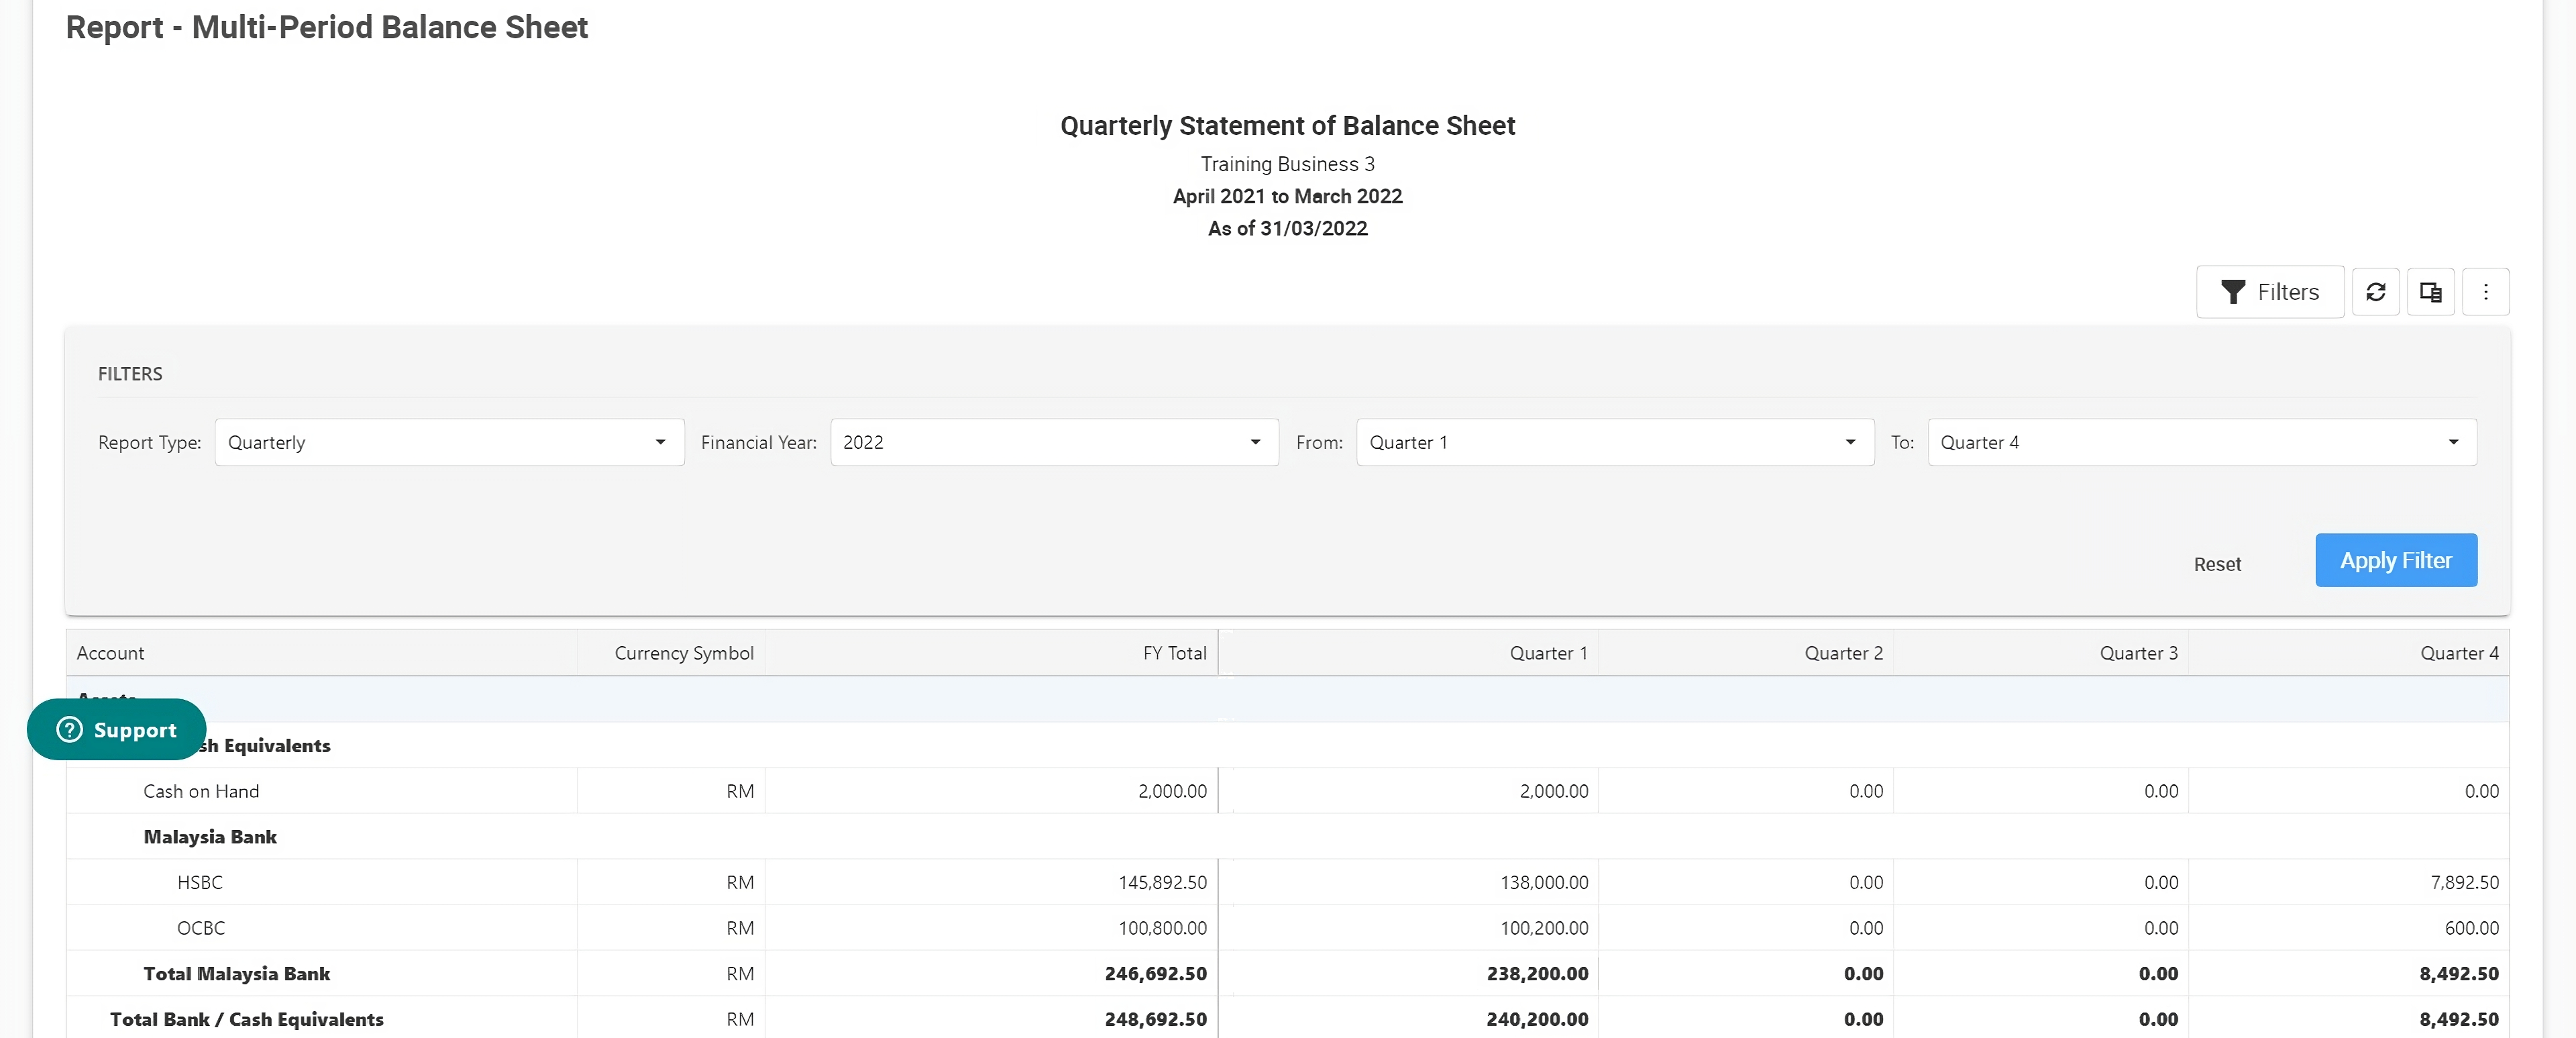Screen dimensions: 2576x1038
Task: Click Total Bank / Cash Equivalents label
Action: (246, 1020)
